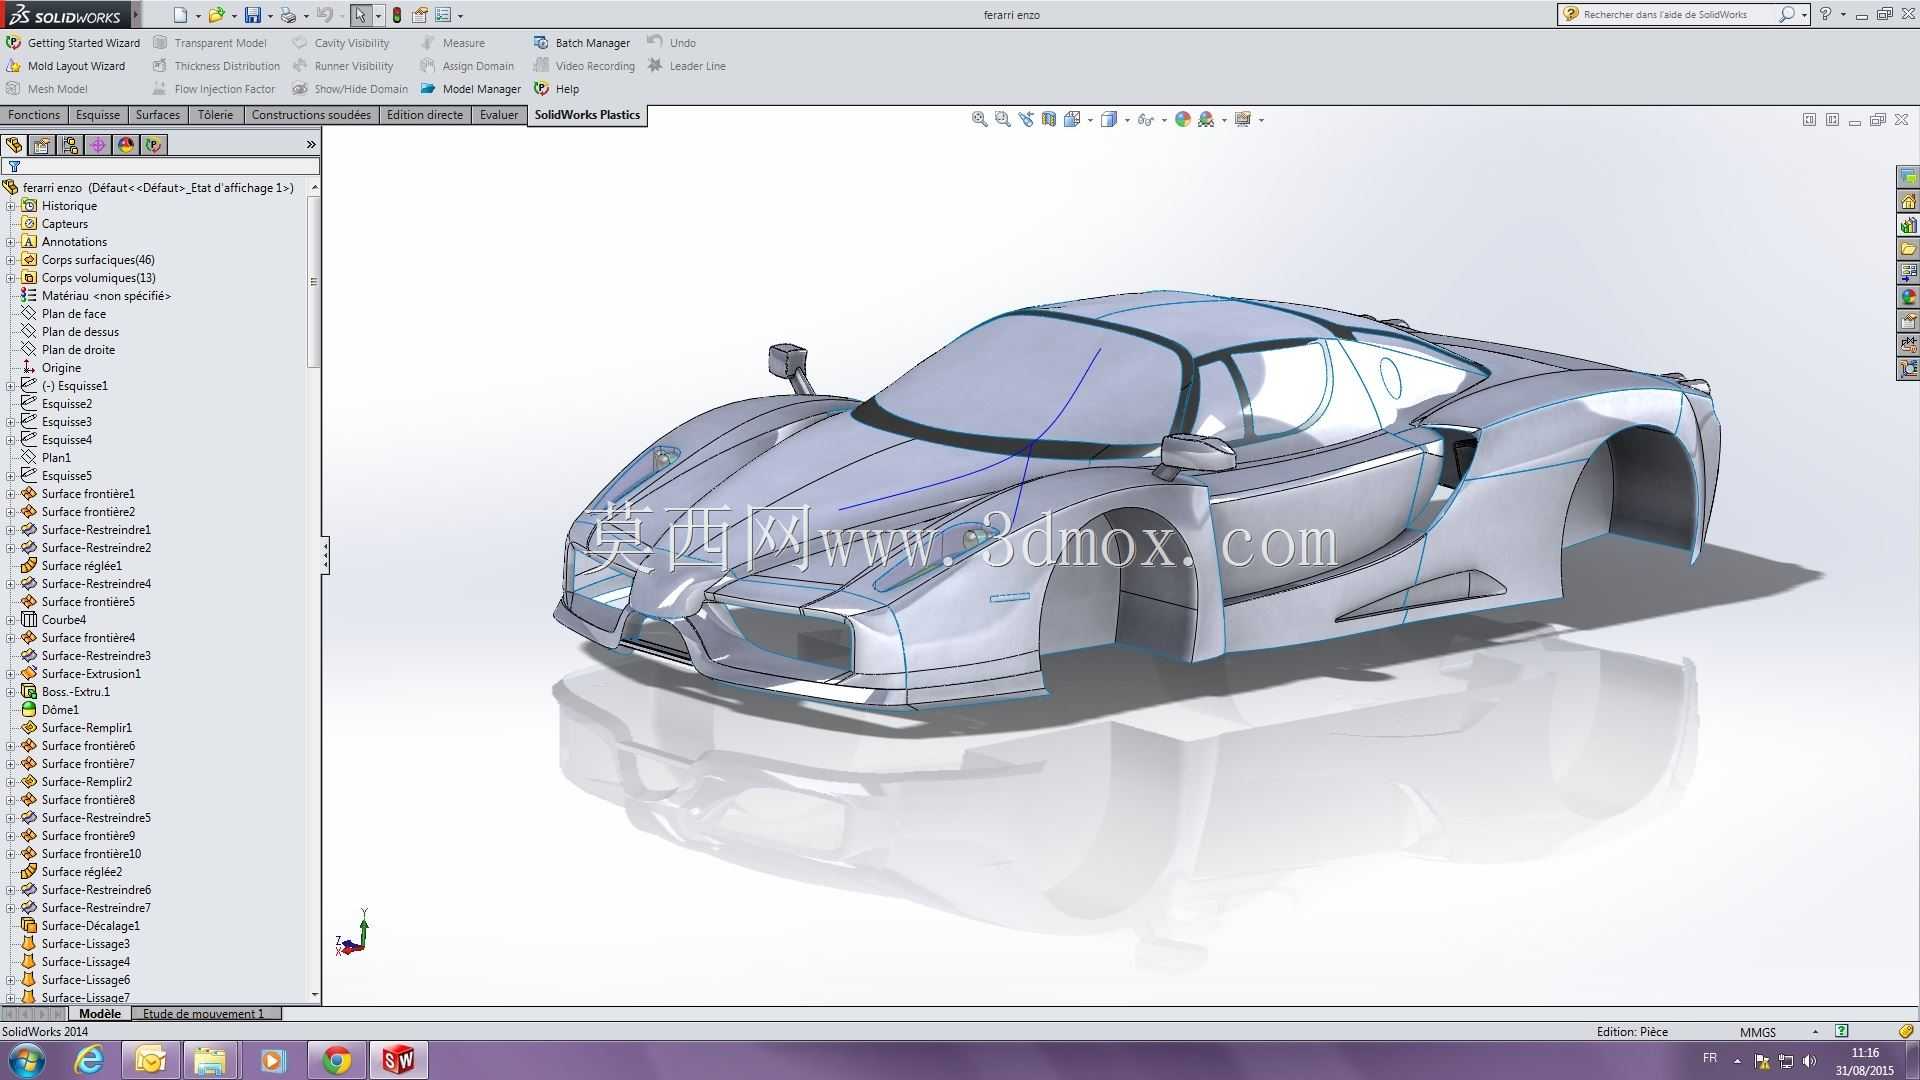Click the Display Style cube icon

click(1109, 119)
